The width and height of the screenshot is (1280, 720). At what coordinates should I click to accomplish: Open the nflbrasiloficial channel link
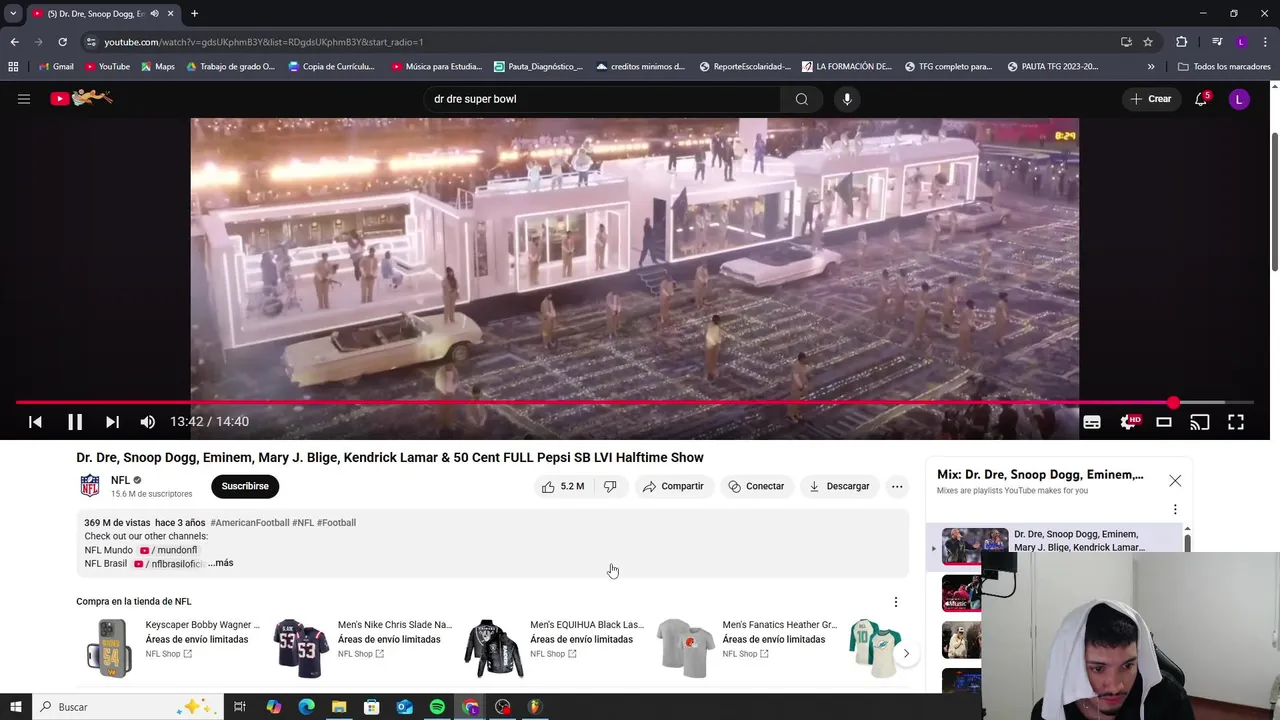coord(169,564)
